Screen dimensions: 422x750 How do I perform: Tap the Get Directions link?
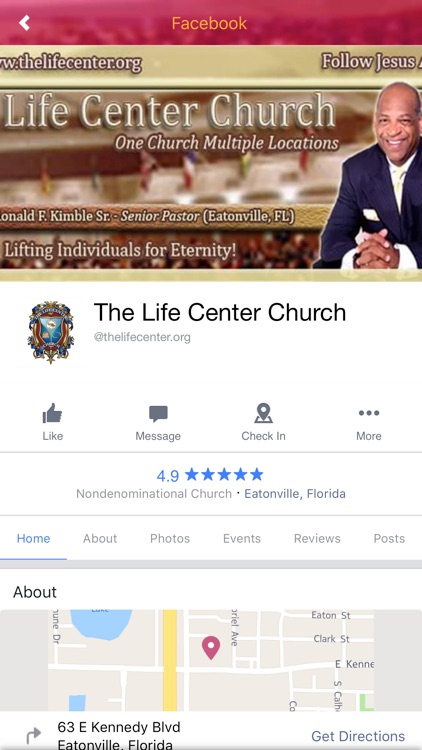(x=358, y=736)
